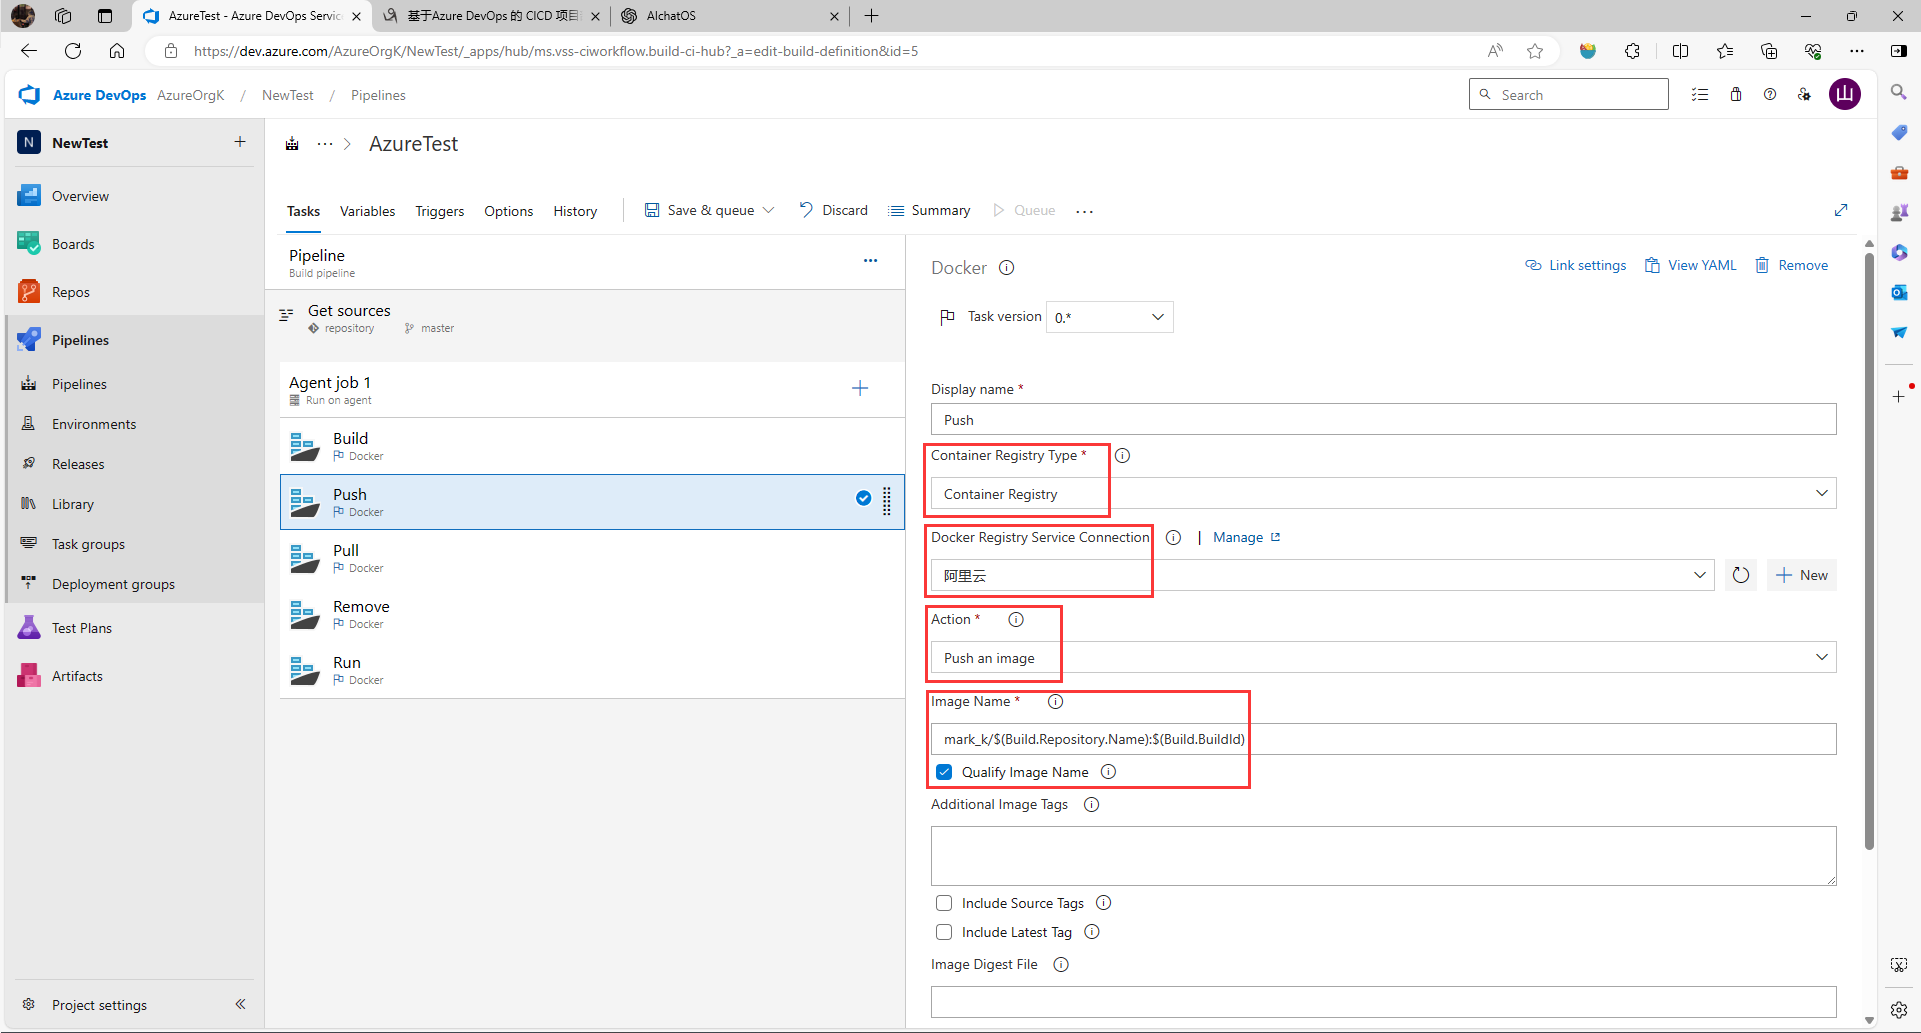Select the Run Docker task

point(592,670)
